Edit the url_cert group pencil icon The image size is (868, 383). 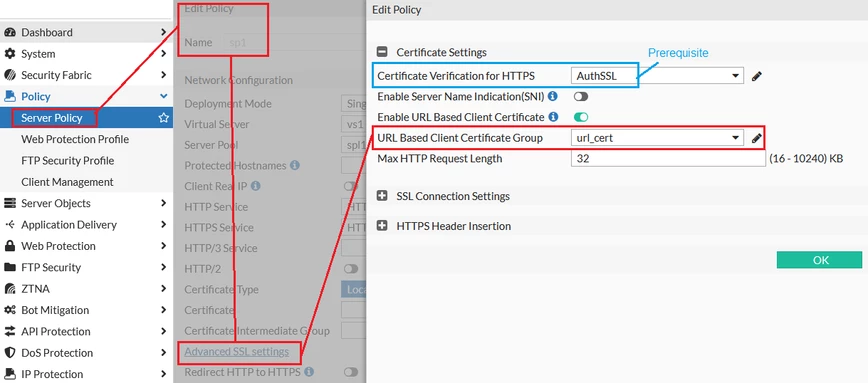757,138
